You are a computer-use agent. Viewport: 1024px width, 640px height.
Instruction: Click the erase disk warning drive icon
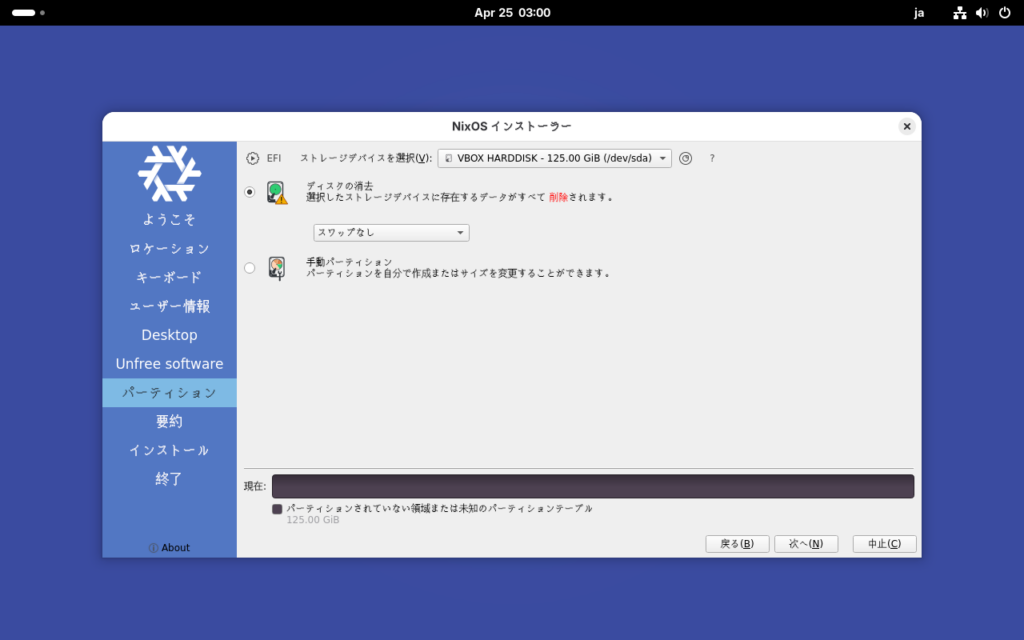click(277, 193)
